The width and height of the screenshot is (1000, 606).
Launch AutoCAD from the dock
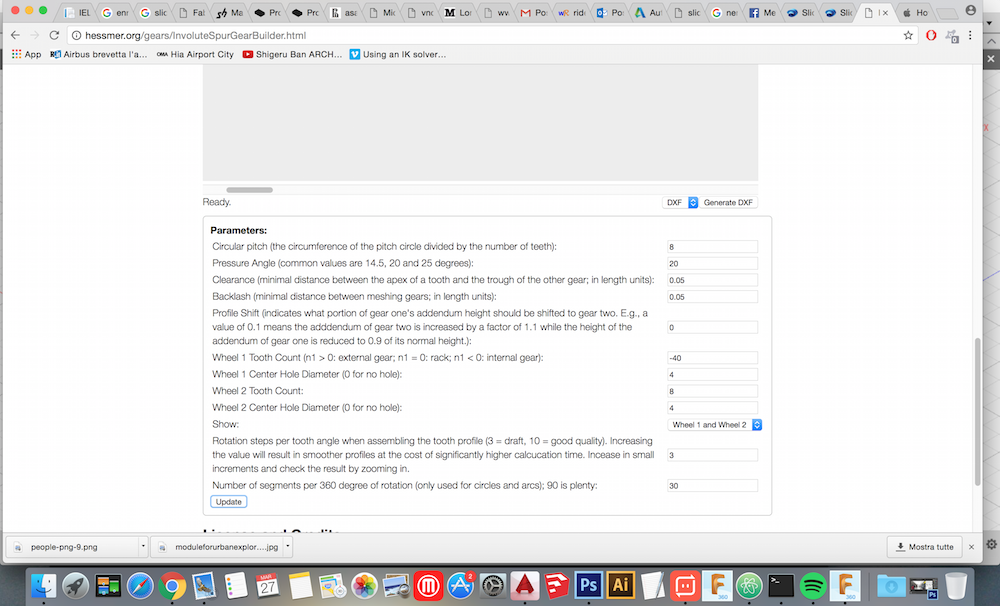[524, 586]
